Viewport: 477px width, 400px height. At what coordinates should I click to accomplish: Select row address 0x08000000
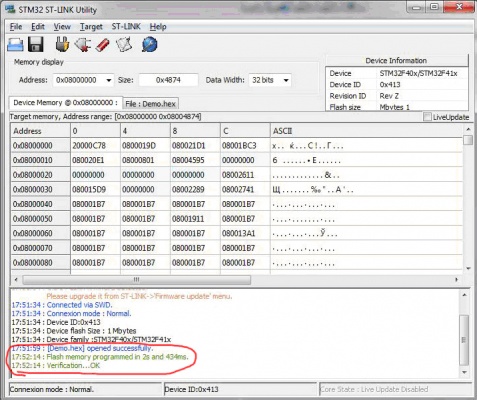(41, 146)
